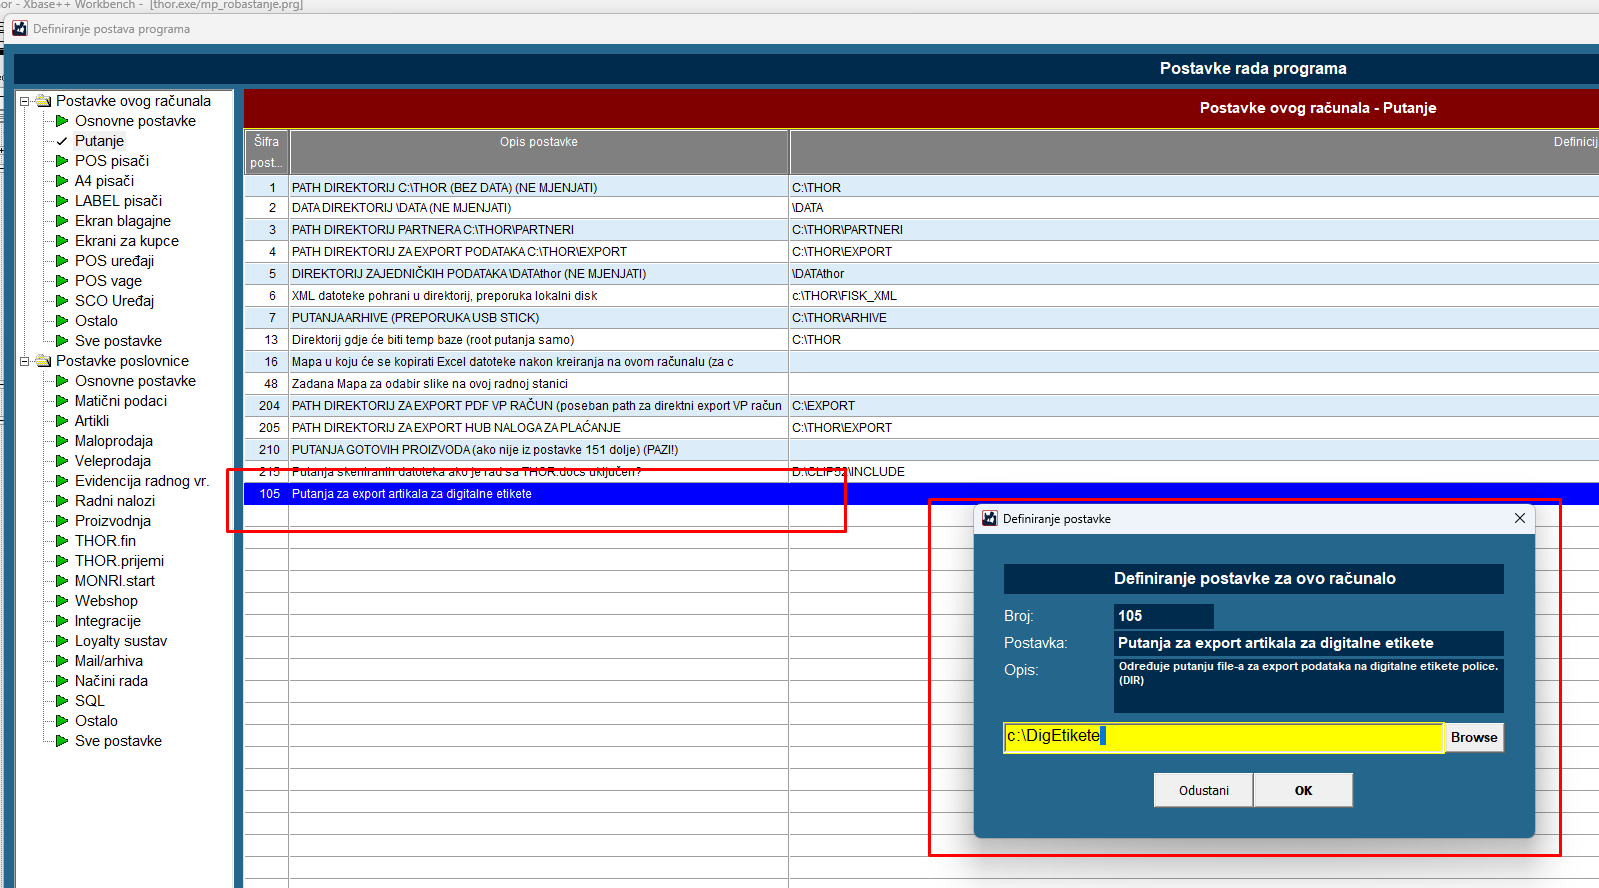Open Integracije tree item

108,621
